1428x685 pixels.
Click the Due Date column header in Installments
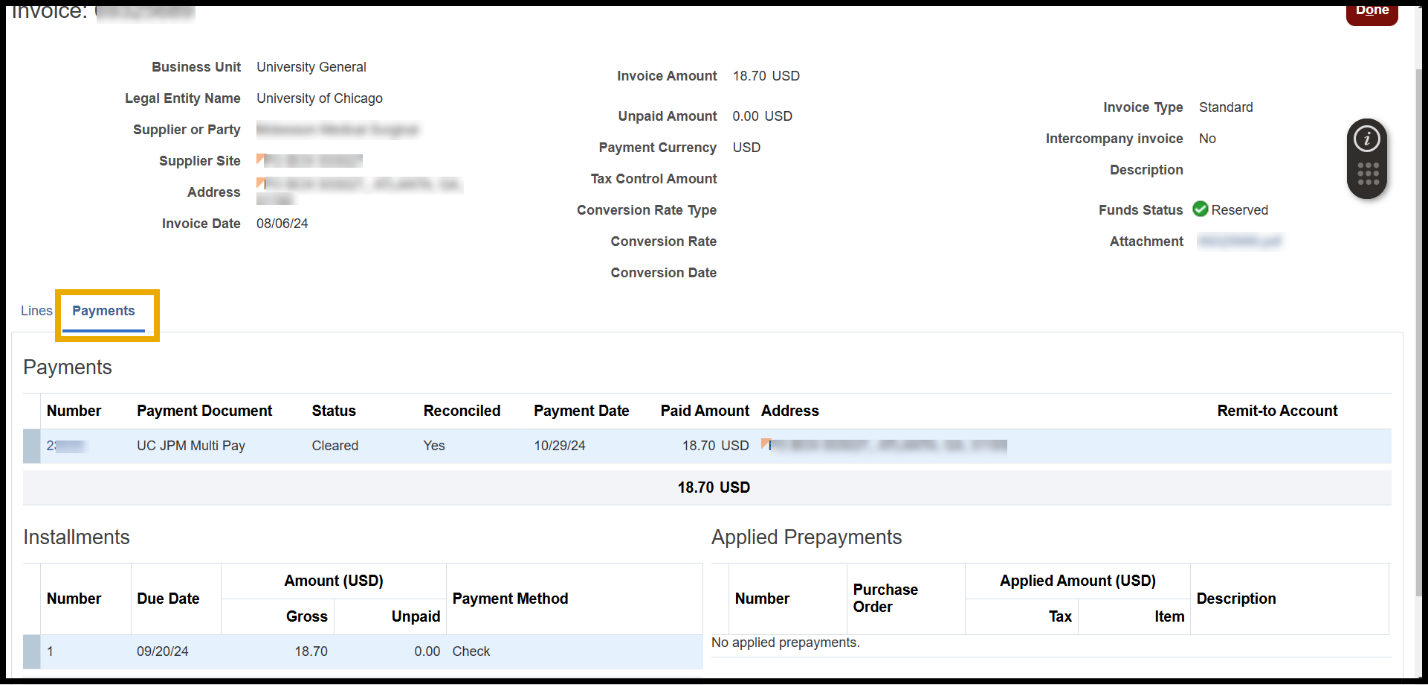(x=168, y=598)
